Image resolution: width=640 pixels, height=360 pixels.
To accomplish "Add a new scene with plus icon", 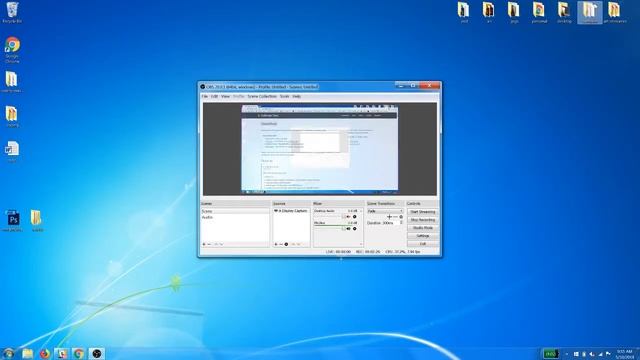I will (x=204, y=244).
